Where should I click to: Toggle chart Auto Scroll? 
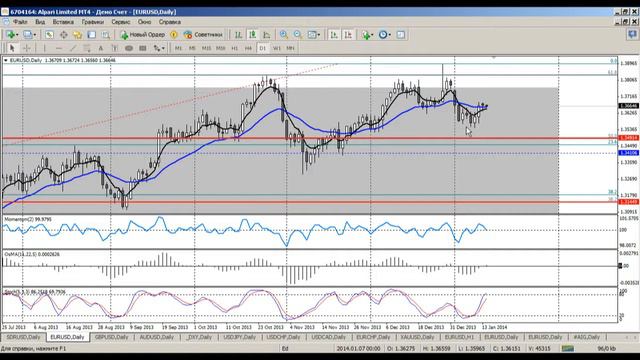click(x=334, y=35)
